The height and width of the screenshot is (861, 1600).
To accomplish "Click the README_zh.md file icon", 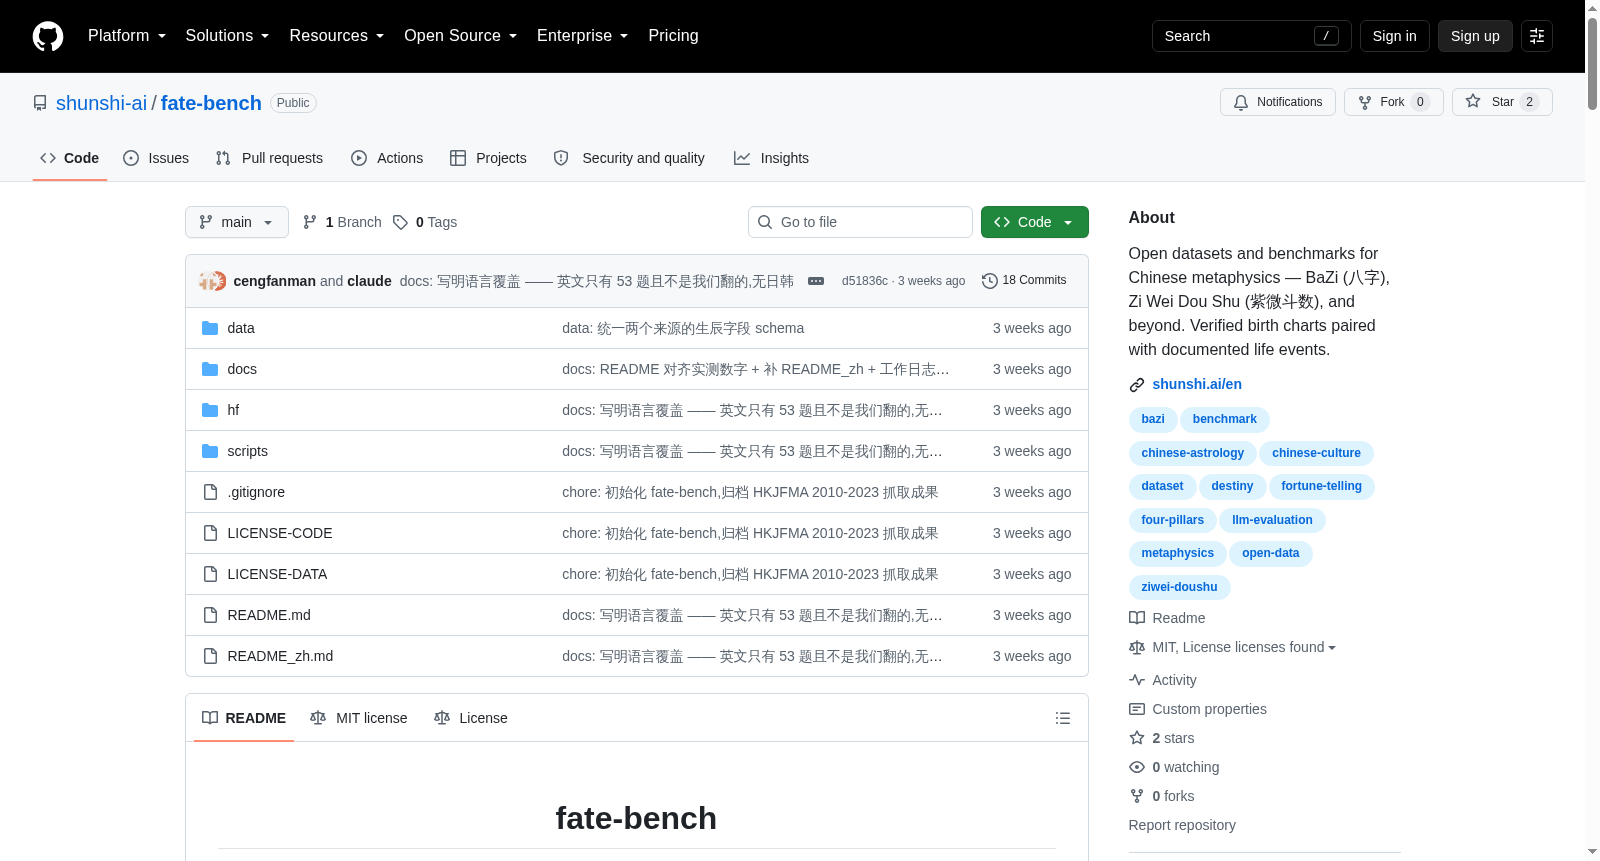I will tap(210, 656).
